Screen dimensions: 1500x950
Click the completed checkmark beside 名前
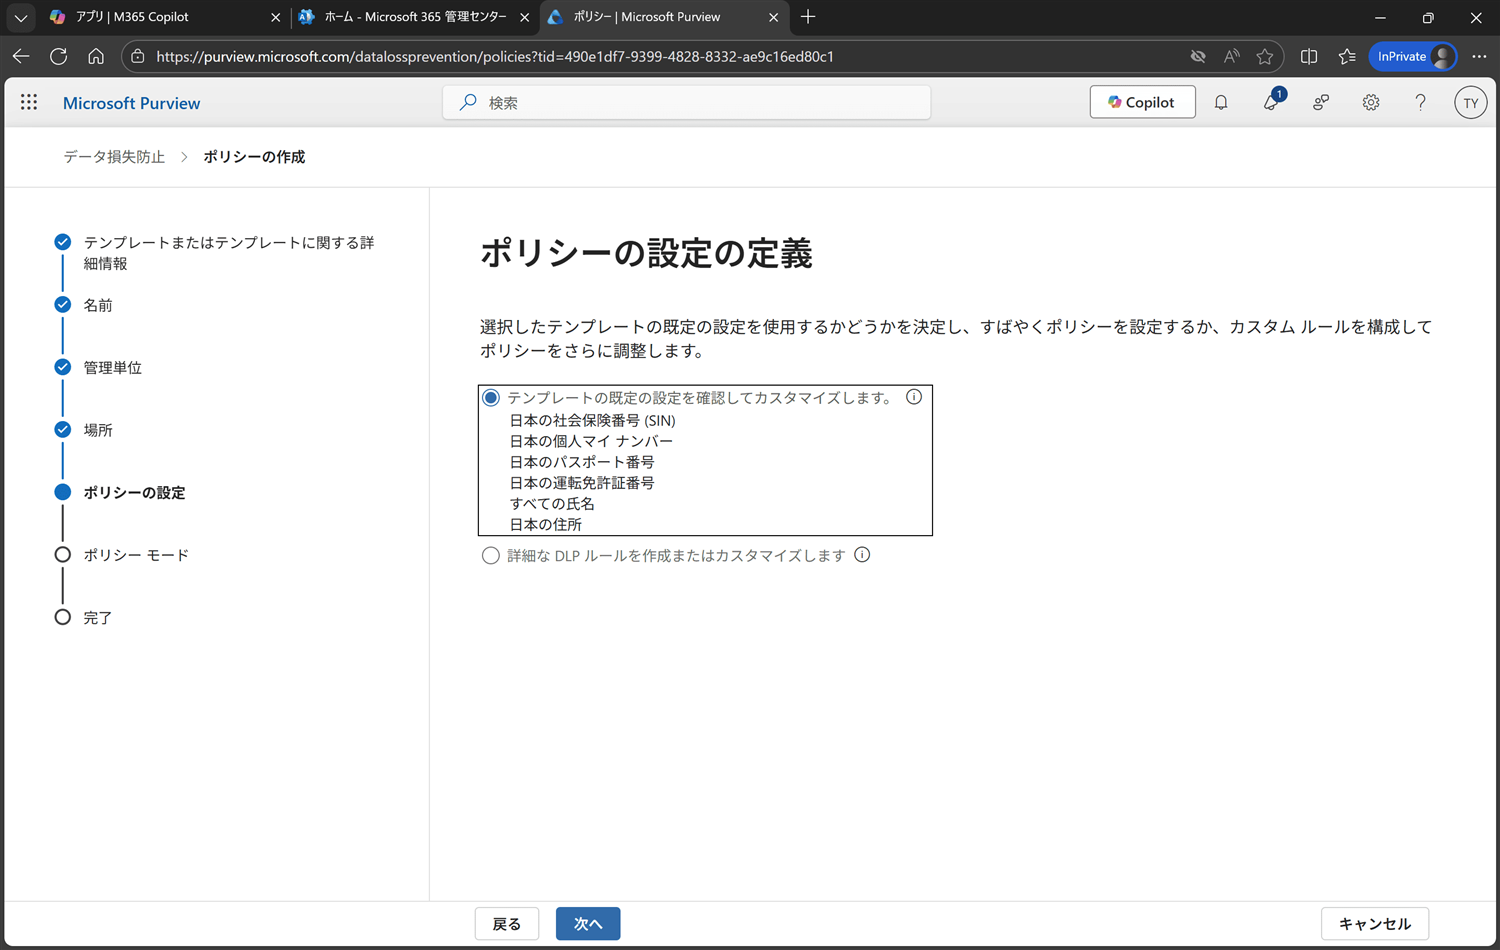[x=63, y=304]
